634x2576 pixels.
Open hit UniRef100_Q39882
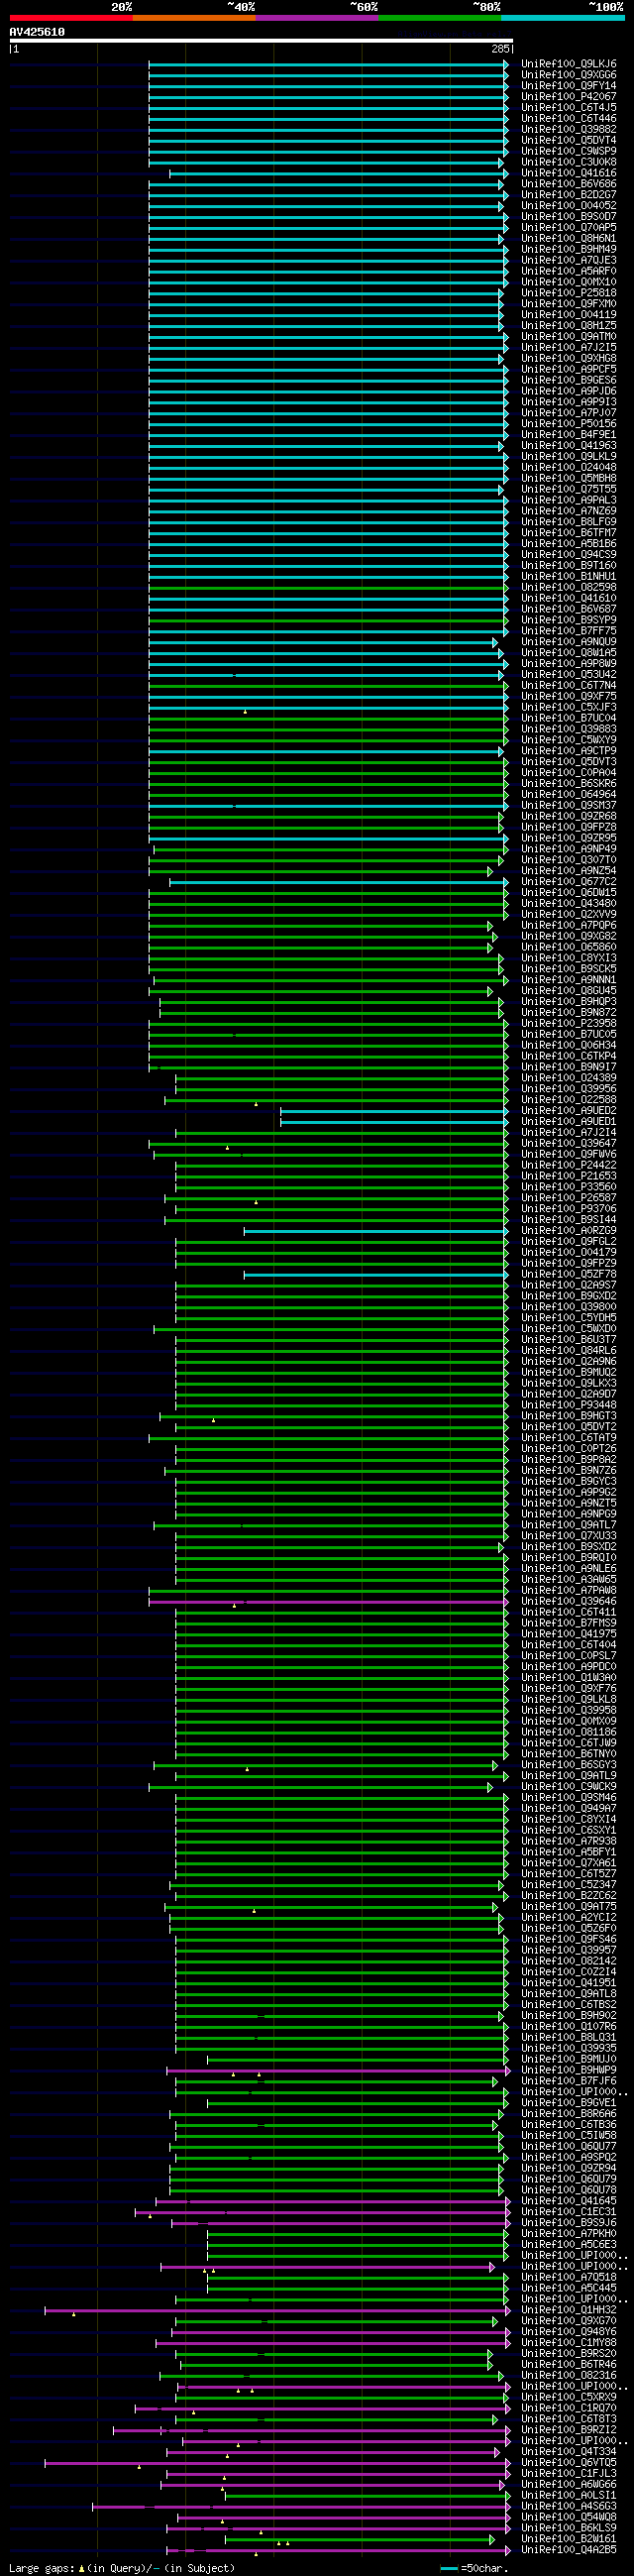click(x=568, y=130)
